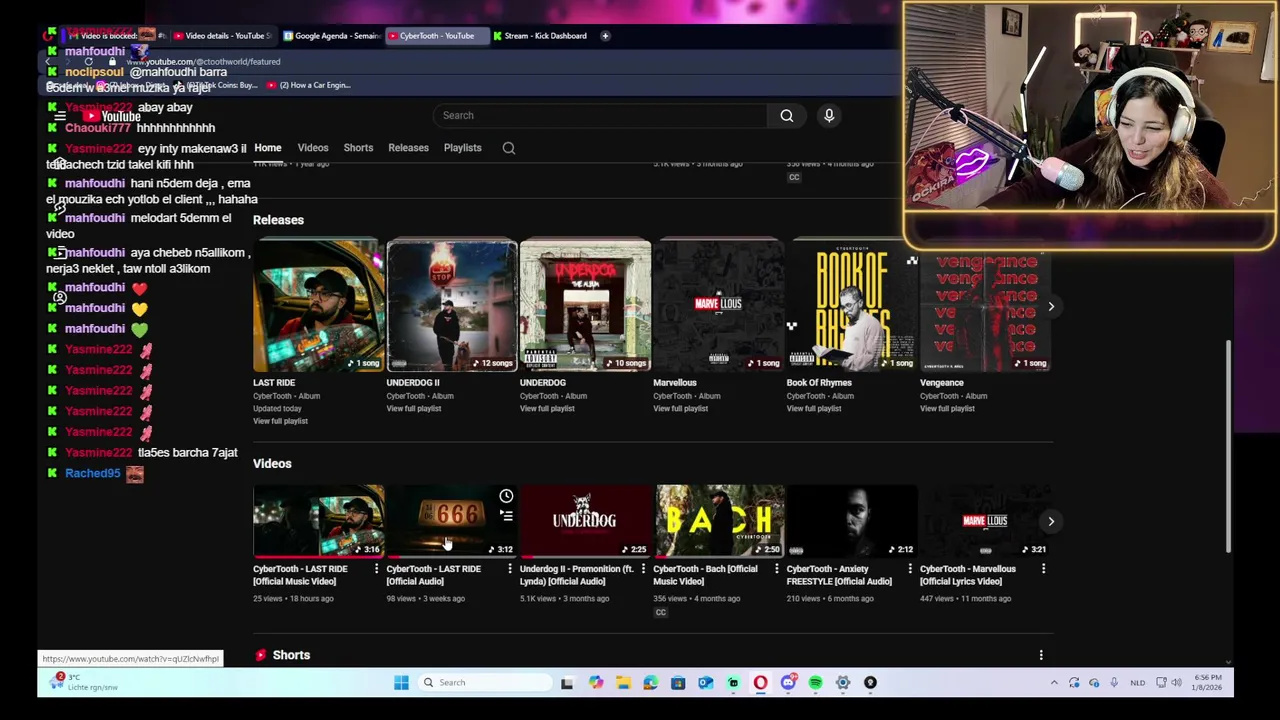
Task: View full playlist for Marvellous
Action: (x=680, y=409)
